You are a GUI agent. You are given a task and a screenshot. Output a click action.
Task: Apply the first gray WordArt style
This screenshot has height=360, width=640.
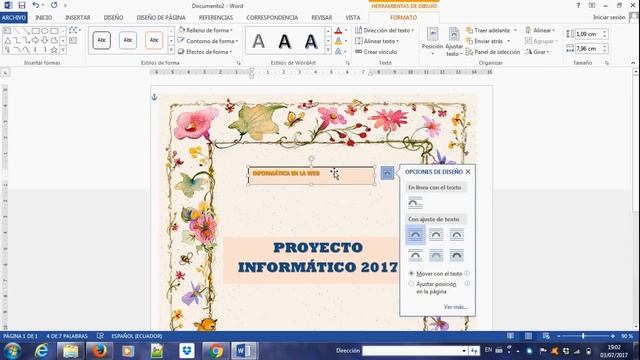[258, 41]
